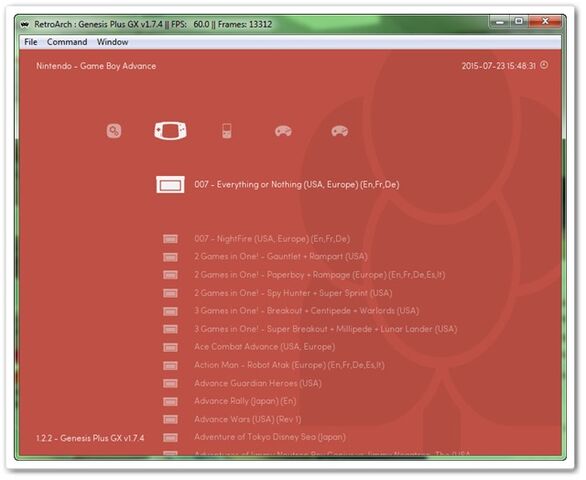This screenshot has width=586, height=480.
Task: Maximize the RetroArch window
Action: click(519, 22)
